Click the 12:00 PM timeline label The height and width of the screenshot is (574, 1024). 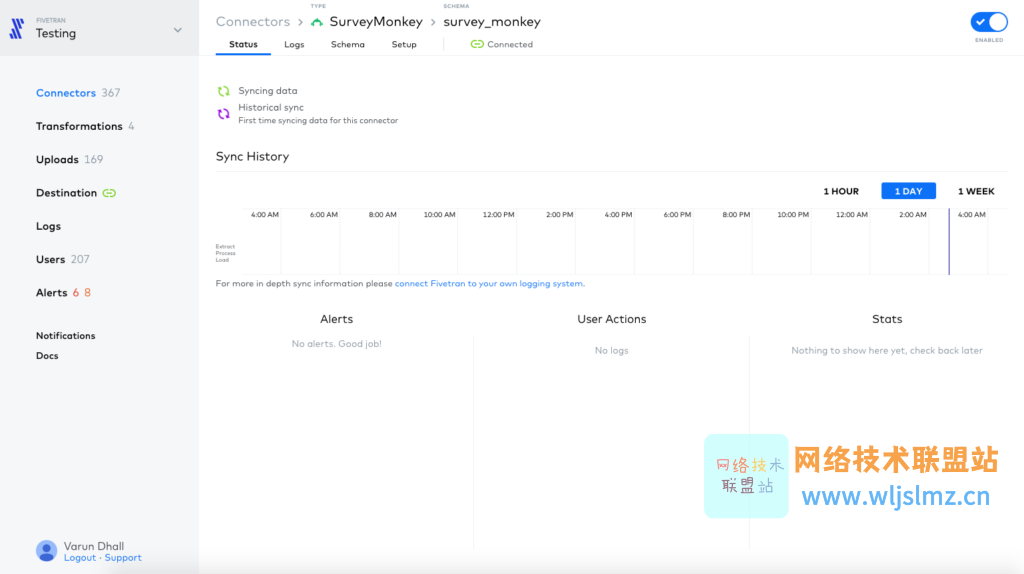coord(498,215)
